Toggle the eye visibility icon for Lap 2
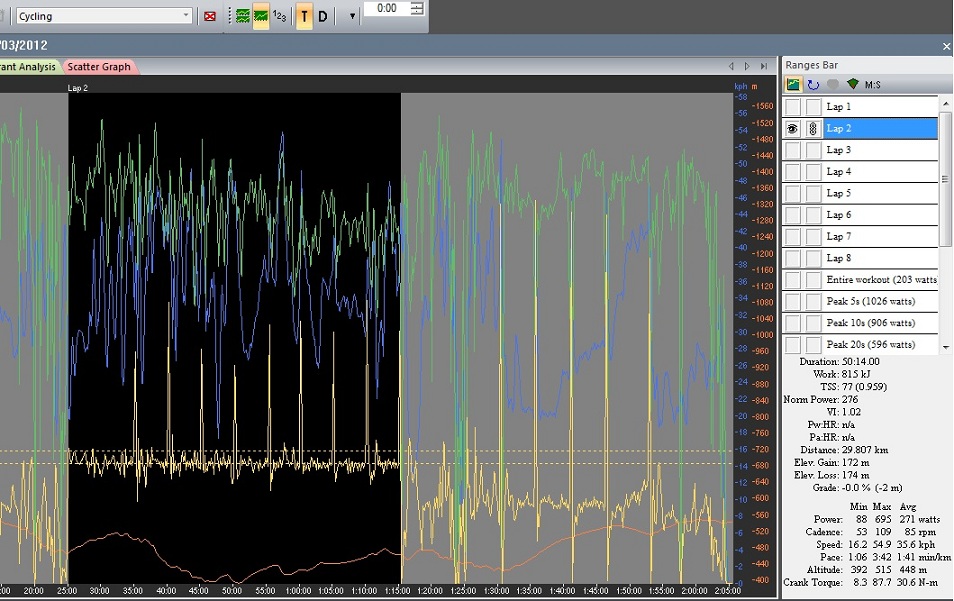The height and width of the screenshot is (601, 954). pos(792,129)
